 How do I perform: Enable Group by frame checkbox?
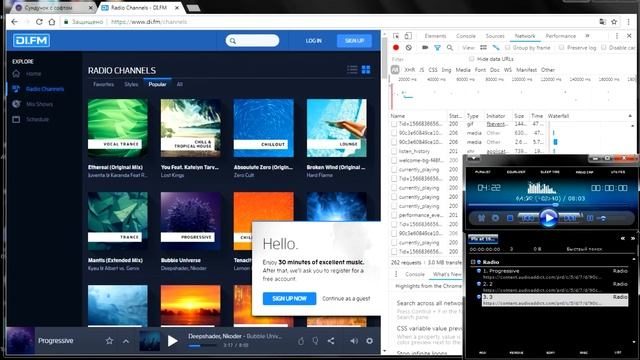(x=508, y=48)
